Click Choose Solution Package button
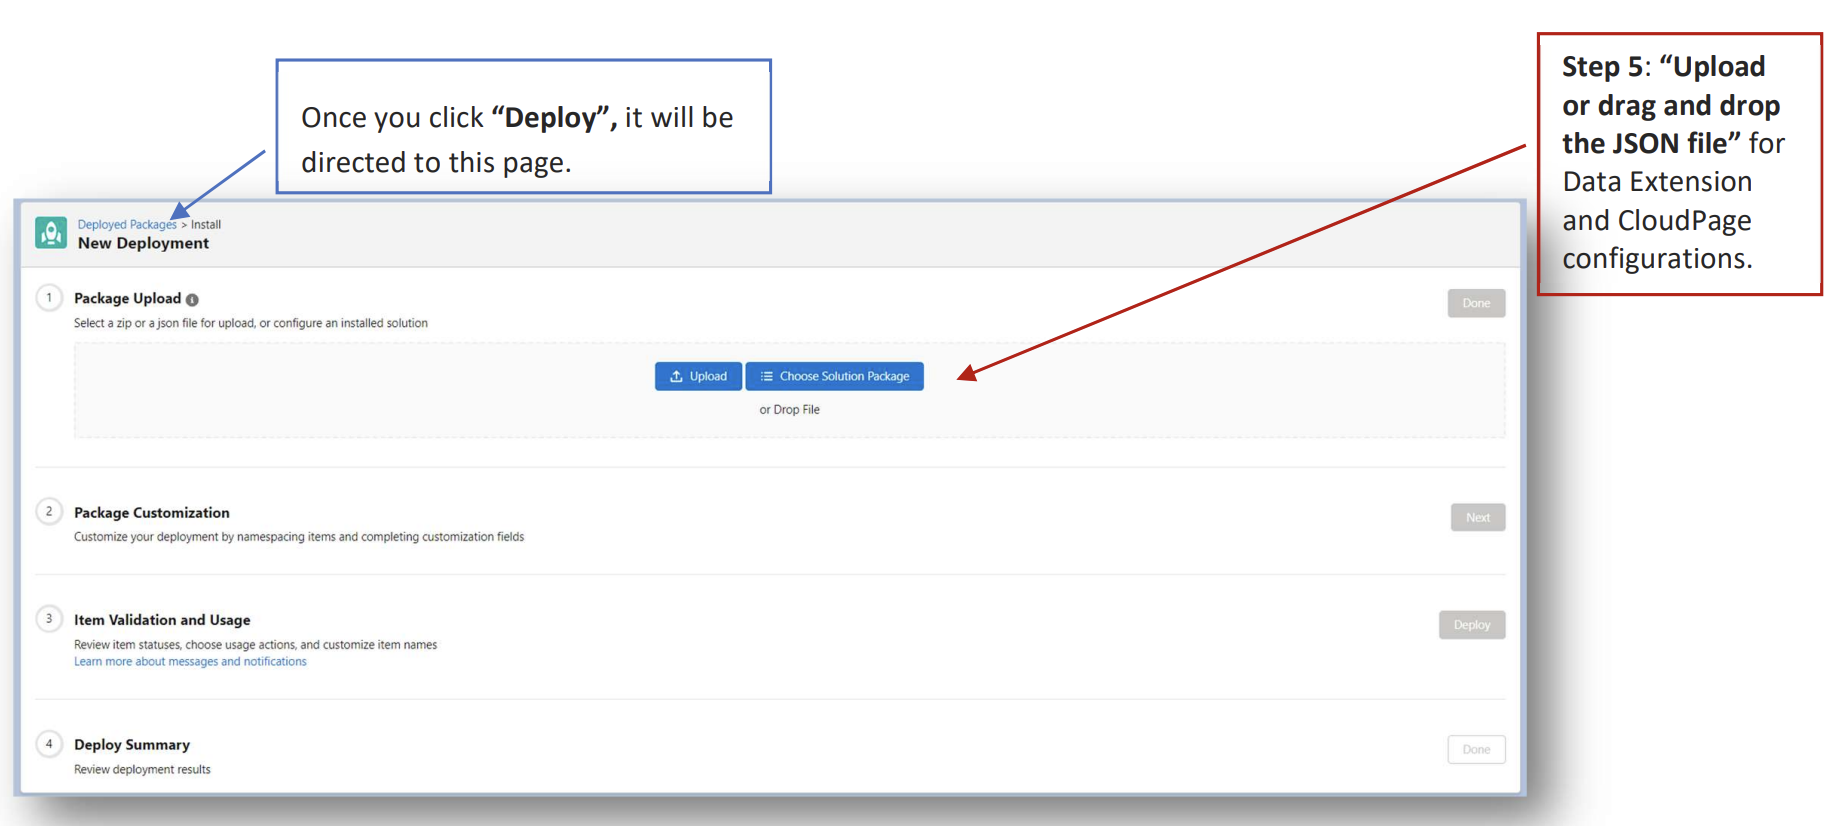This screenshot has width=1842, height=826. coord(834,376)
